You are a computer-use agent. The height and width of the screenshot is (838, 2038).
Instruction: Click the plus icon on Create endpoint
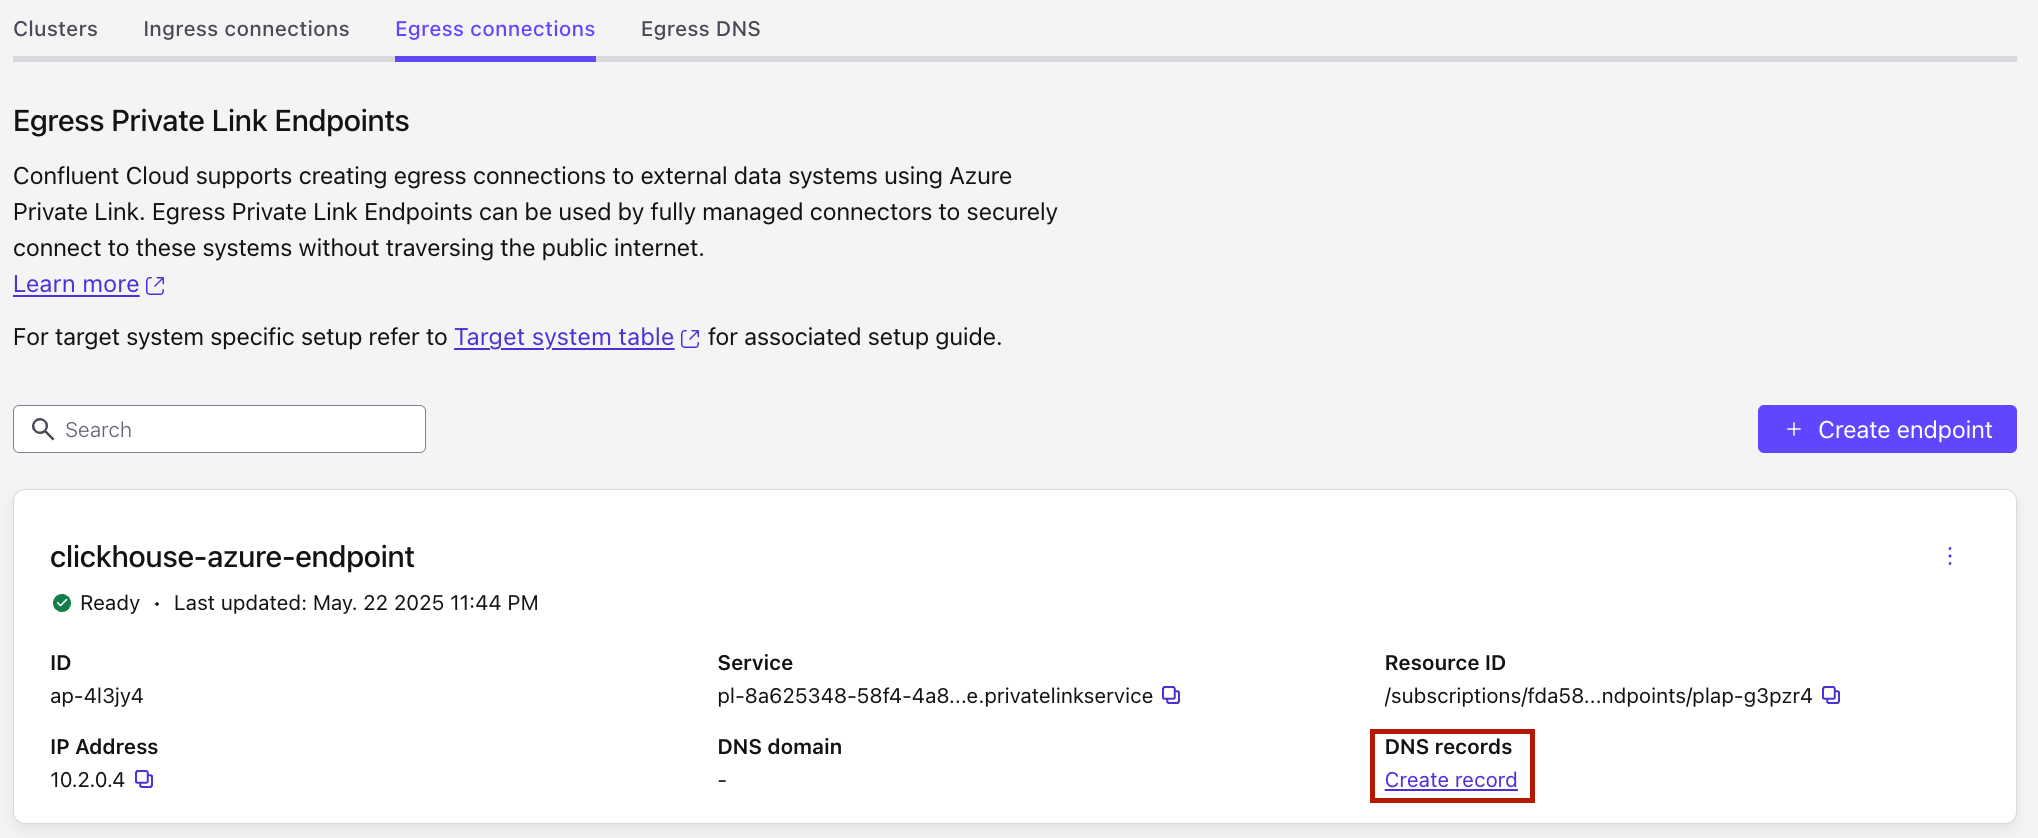point(1794,429)
